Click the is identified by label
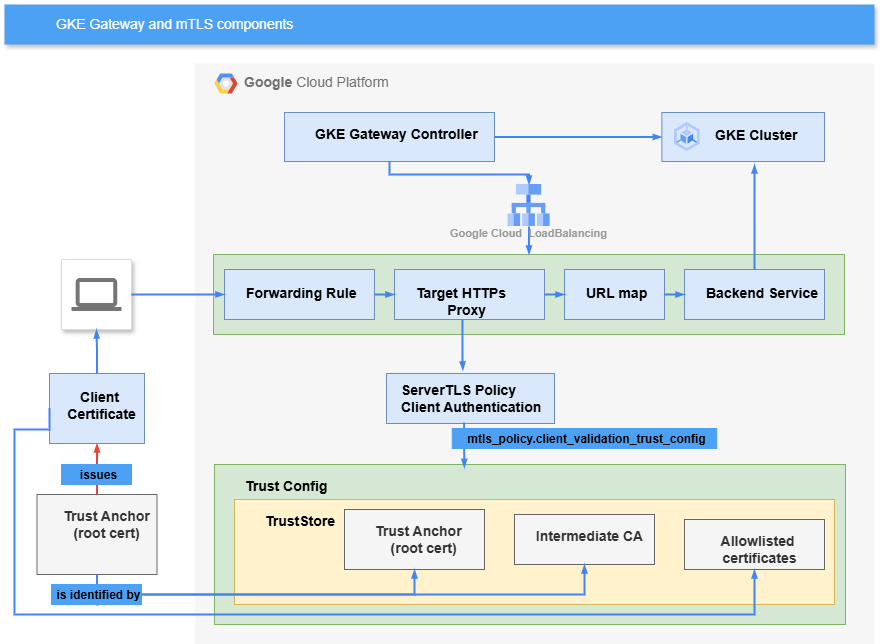 click(x=97, y=595)
